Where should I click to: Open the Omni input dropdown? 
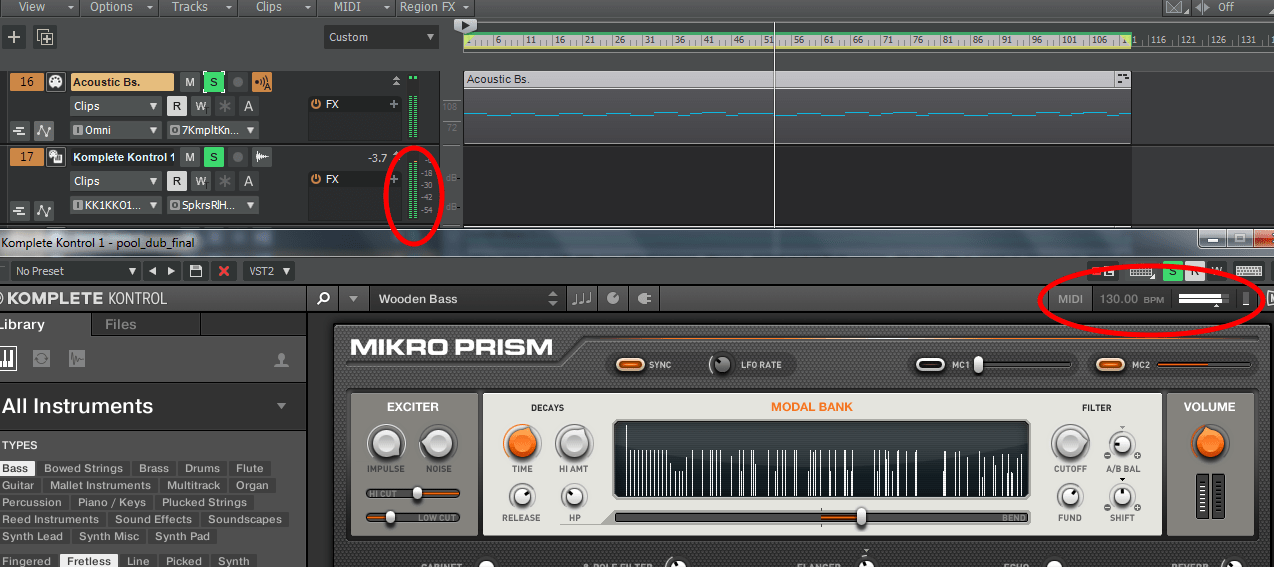[115, 130]
